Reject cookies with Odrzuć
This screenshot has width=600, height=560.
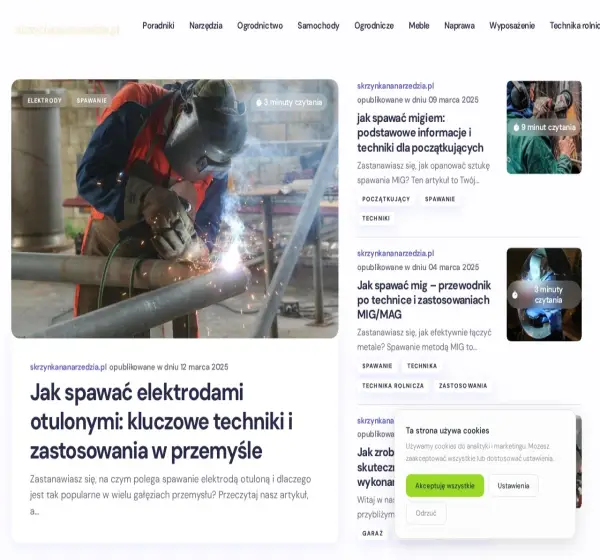426,513
